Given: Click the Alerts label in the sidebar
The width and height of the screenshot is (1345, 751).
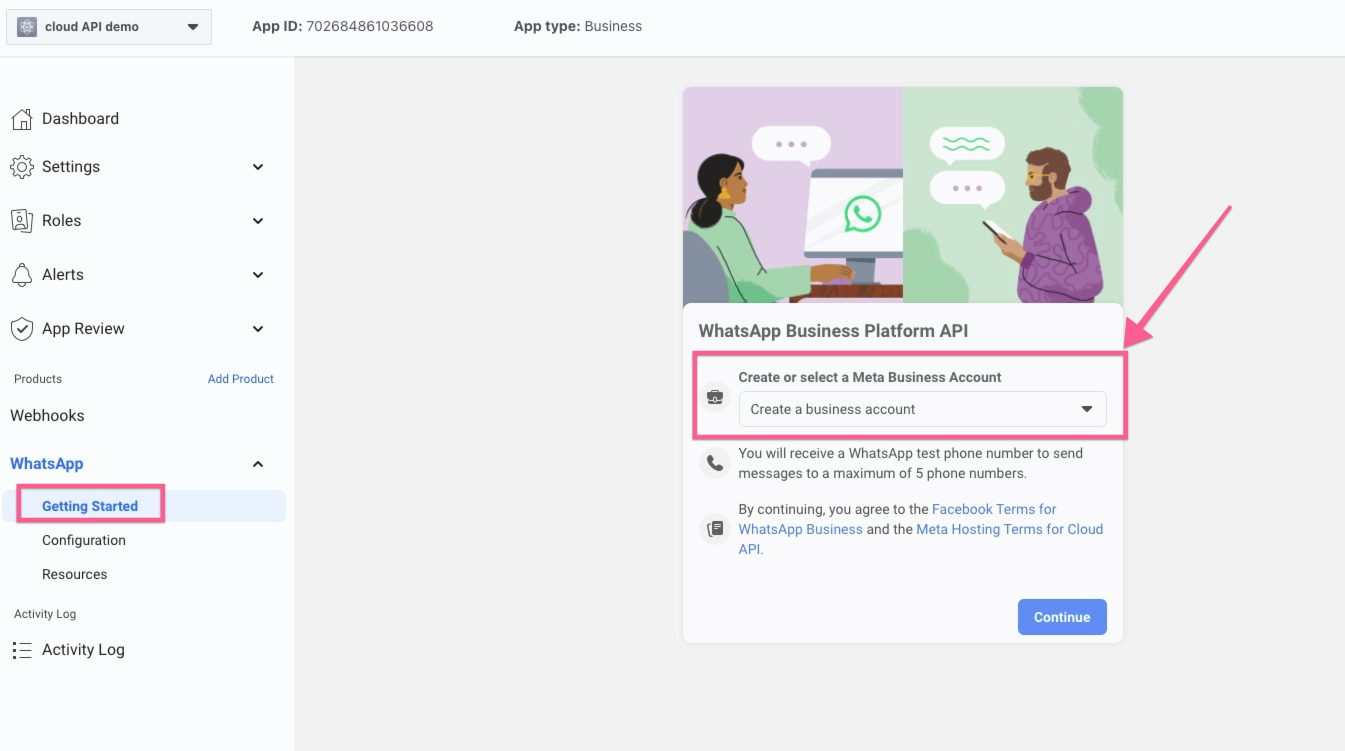Looking at the screenshot, I should [x=63, y=275].
